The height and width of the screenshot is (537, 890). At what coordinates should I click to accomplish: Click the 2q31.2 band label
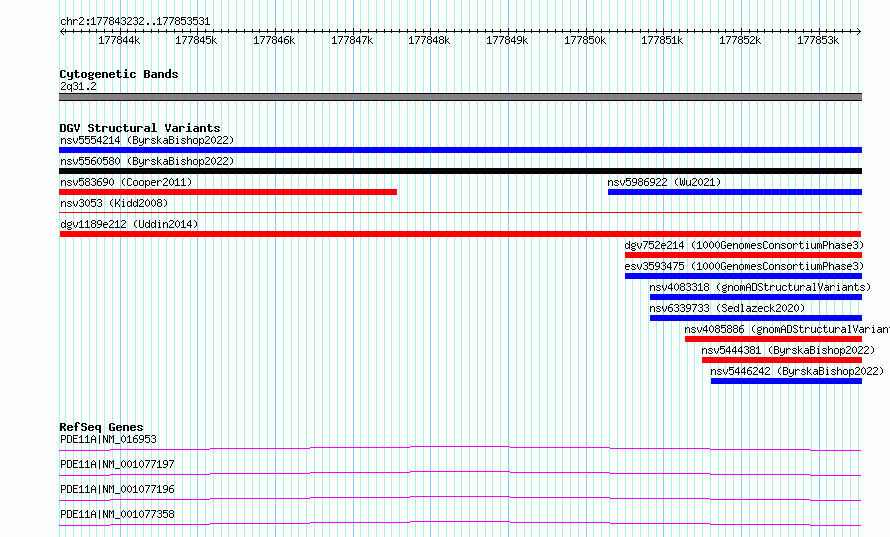pos(78,86)
